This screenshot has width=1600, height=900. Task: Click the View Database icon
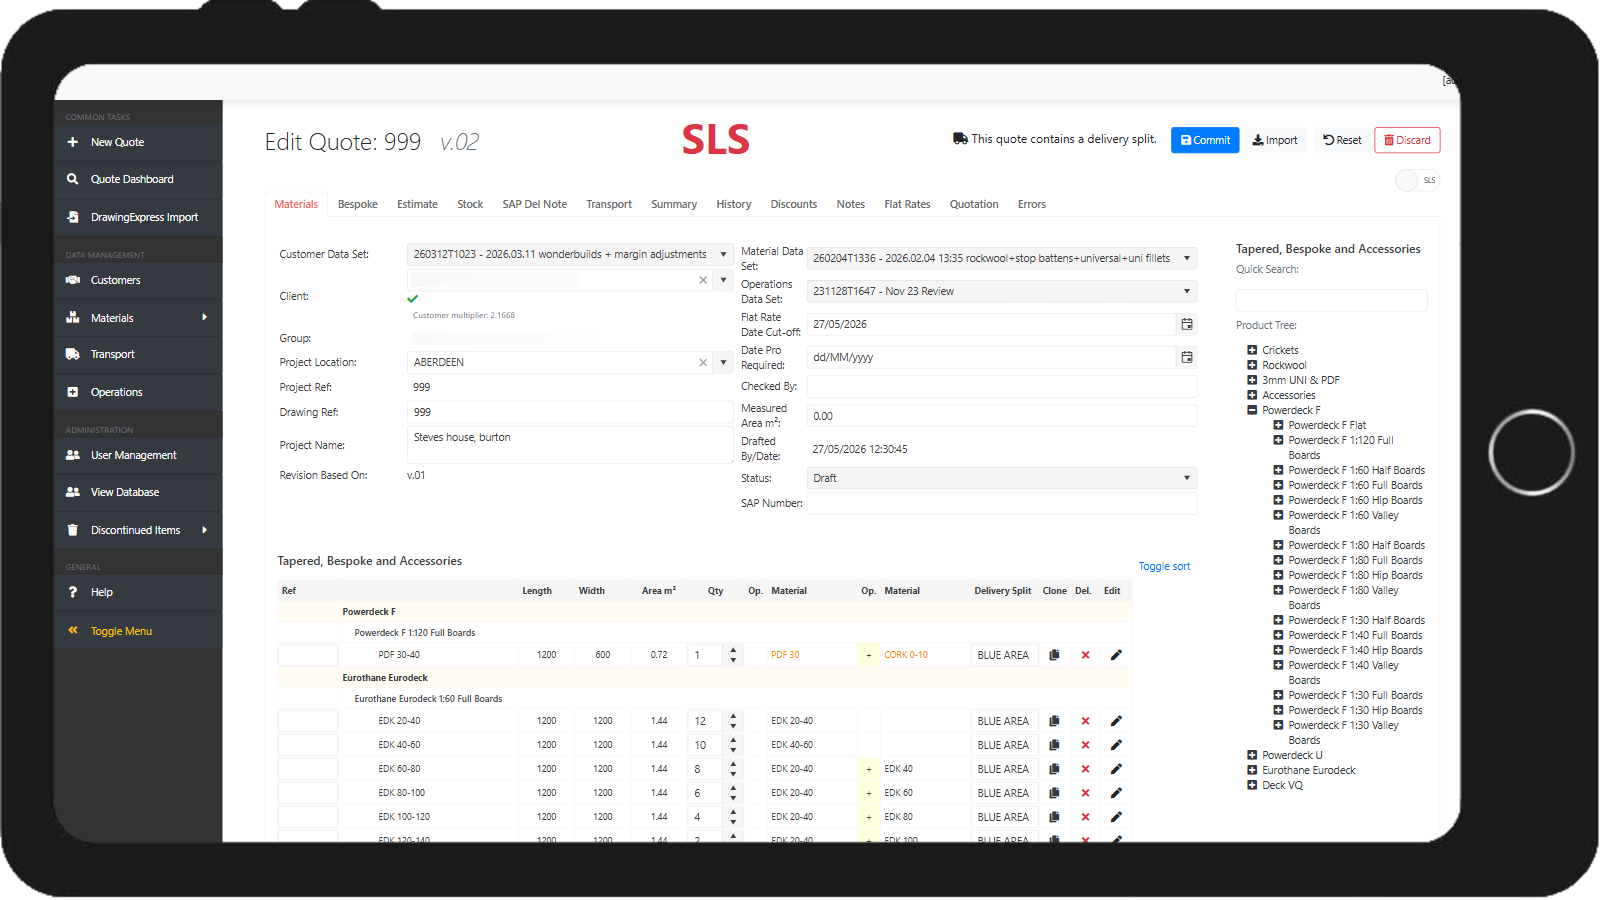point(72,492)
